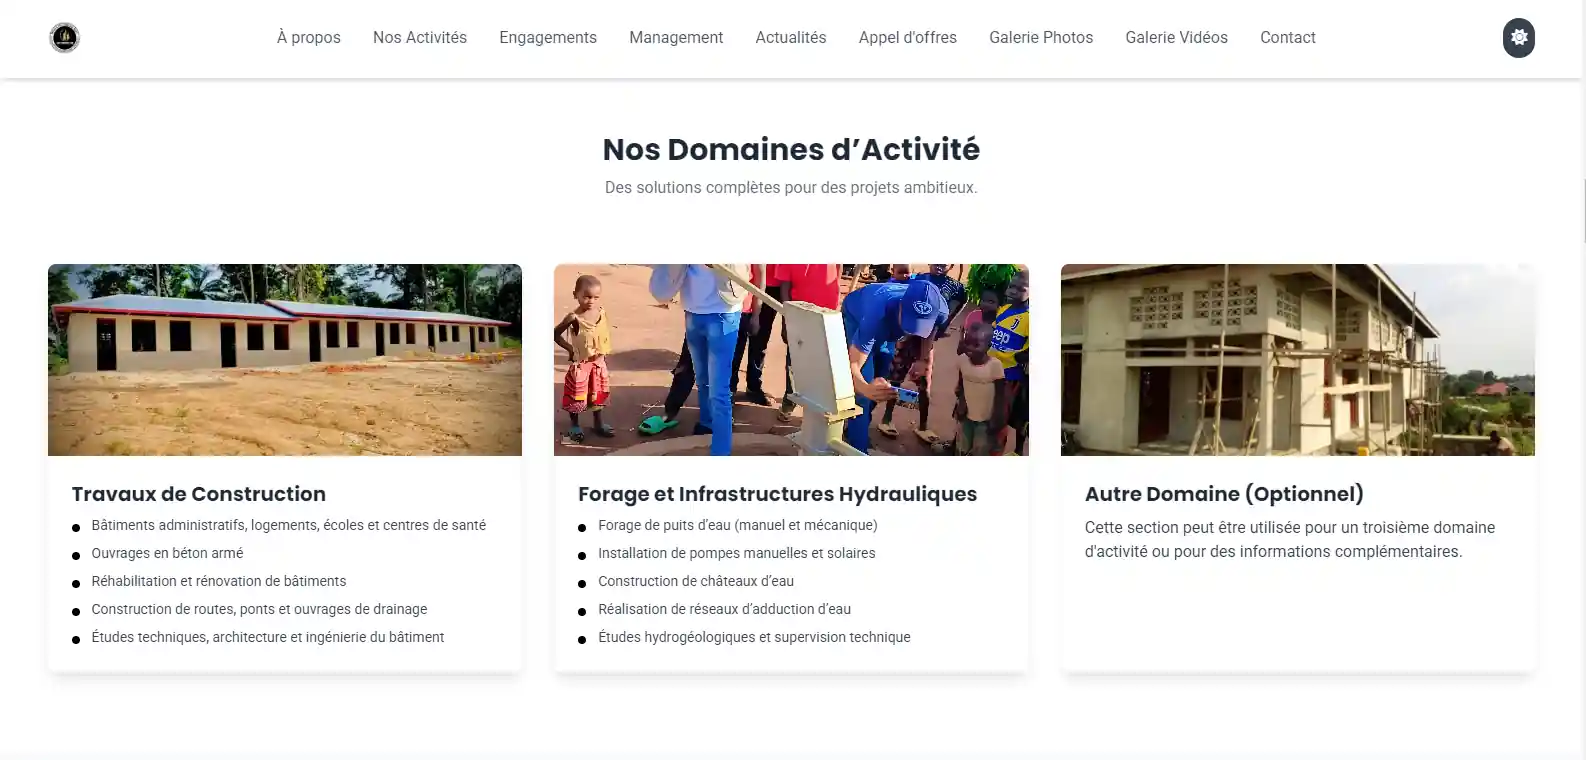Click the Autre Domaine (Optionnel) heading
Image resolution: width=1586 pixels, height=760 pixels.
[1224, 494]
